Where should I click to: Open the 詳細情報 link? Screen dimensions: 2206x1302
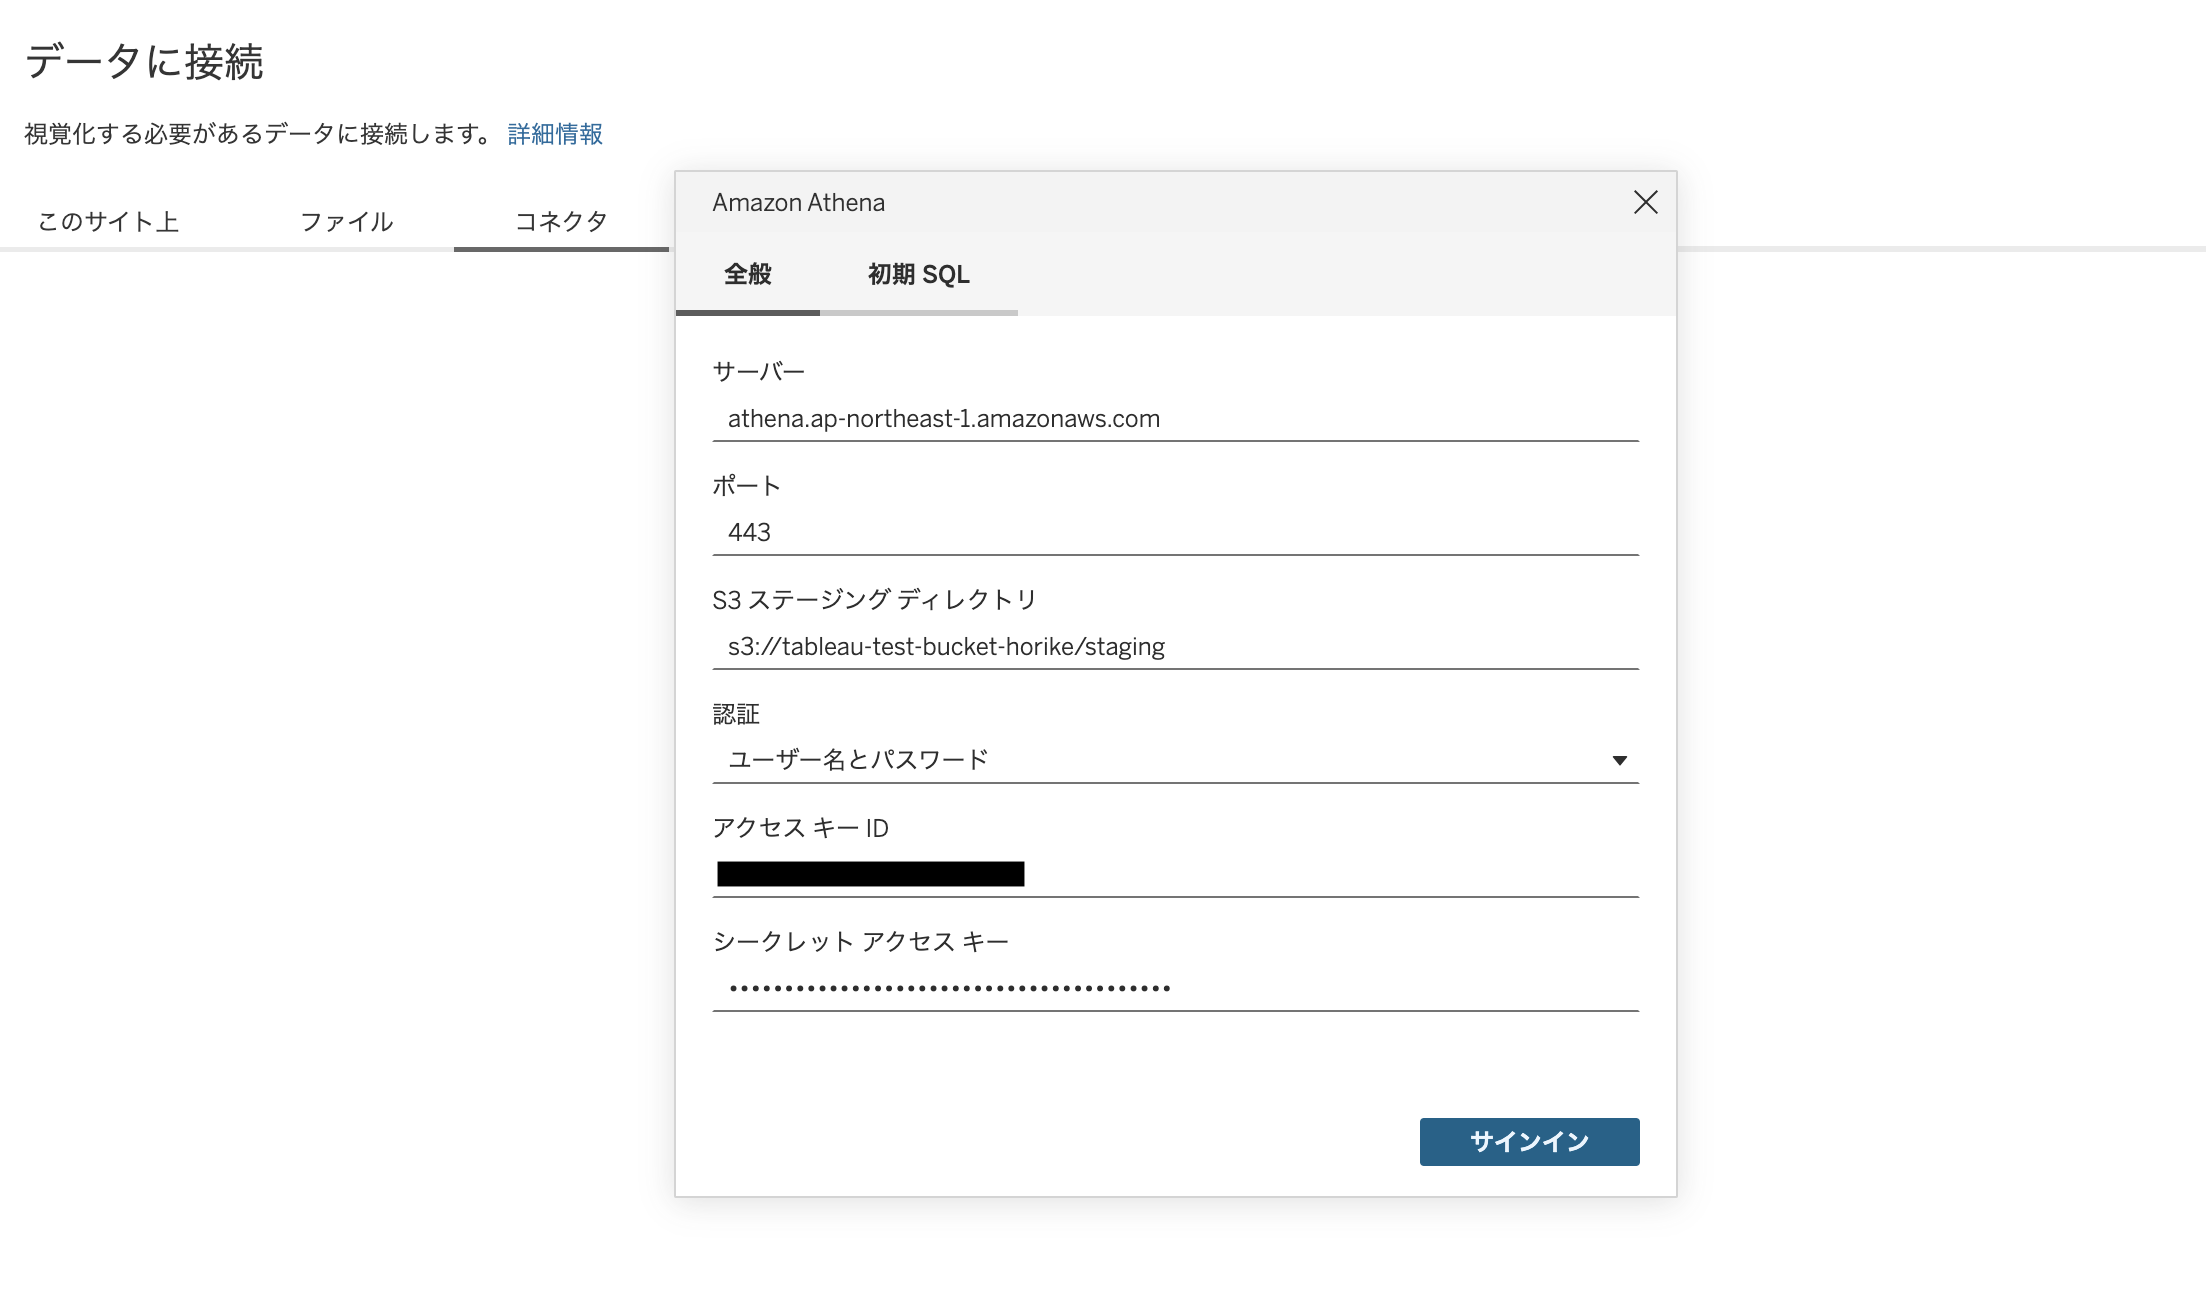[555, 134]
